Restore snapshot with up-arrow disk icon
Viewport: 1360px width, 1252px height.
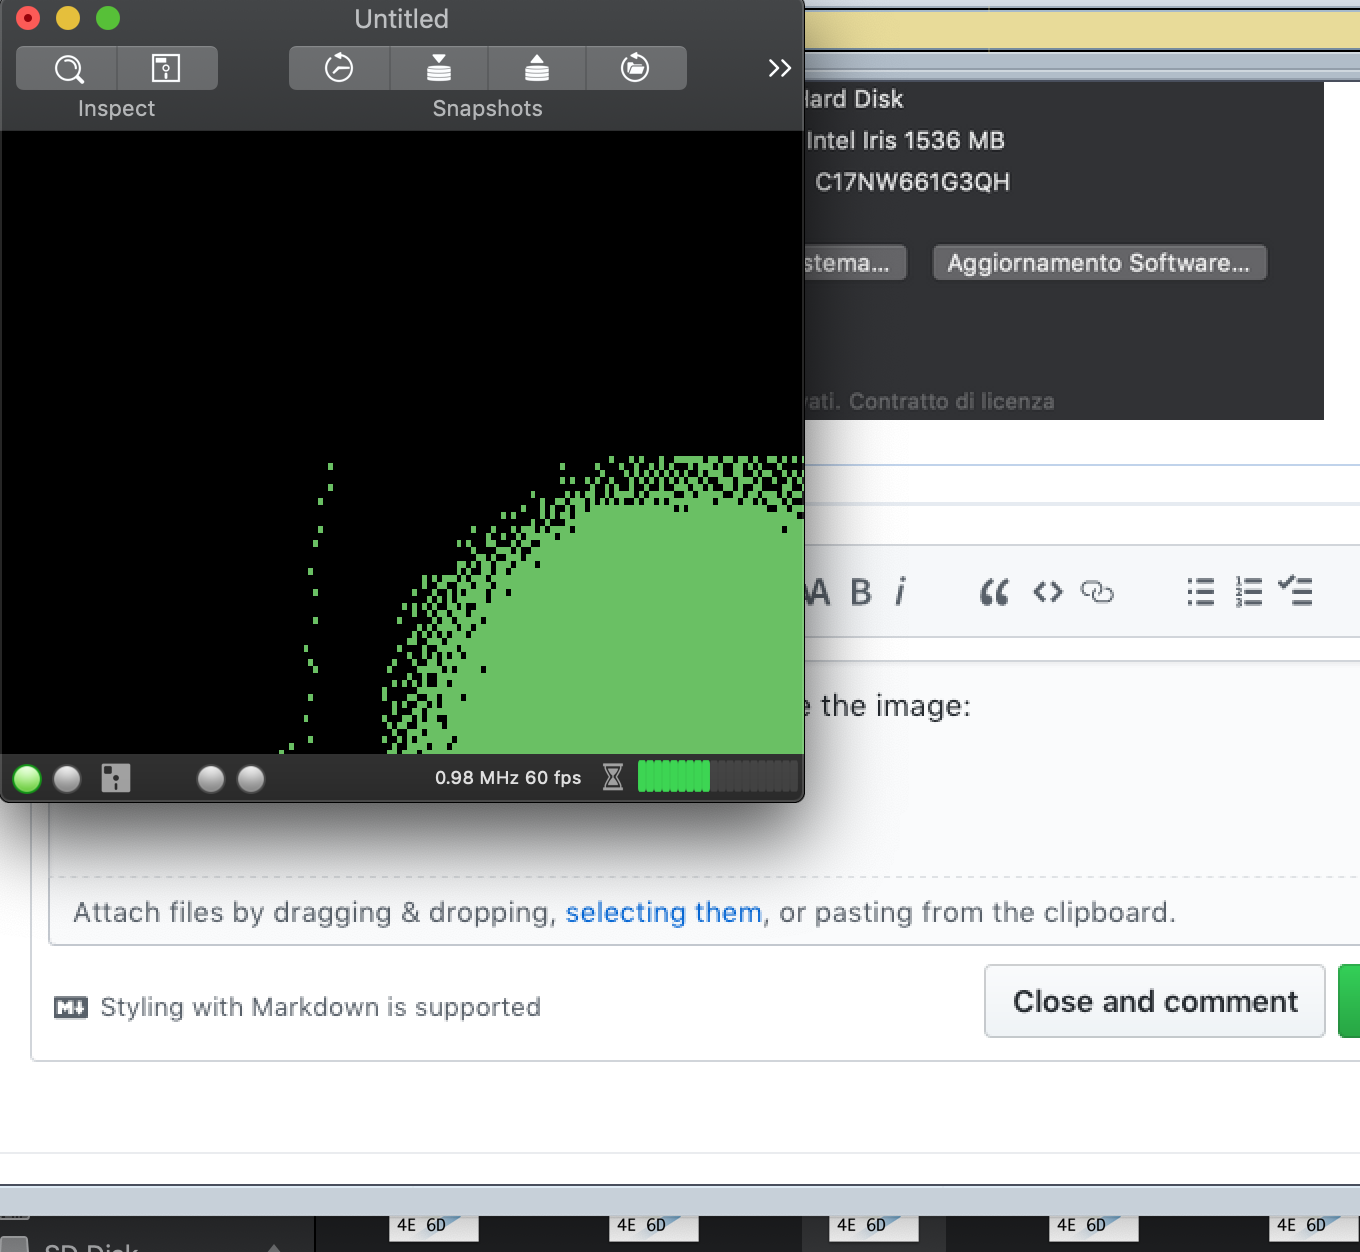(537, 68)
